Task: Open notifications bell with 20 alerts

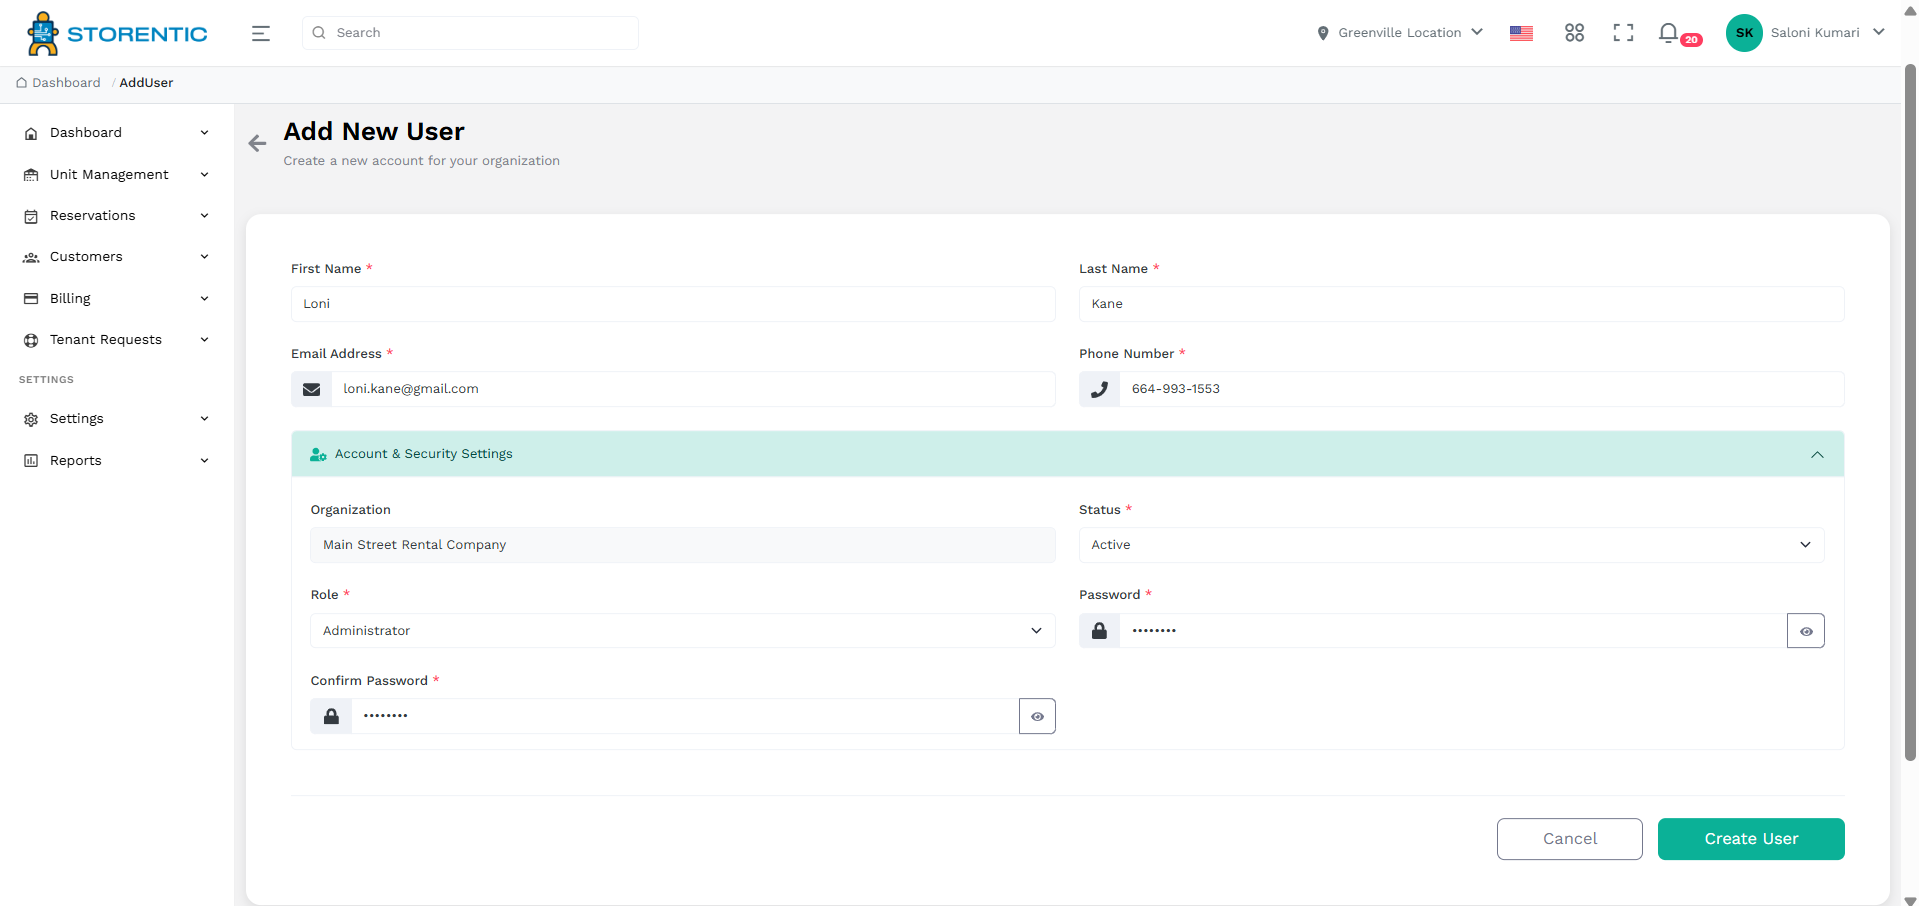Action: pyautogui.click(x=1668, y=32)
